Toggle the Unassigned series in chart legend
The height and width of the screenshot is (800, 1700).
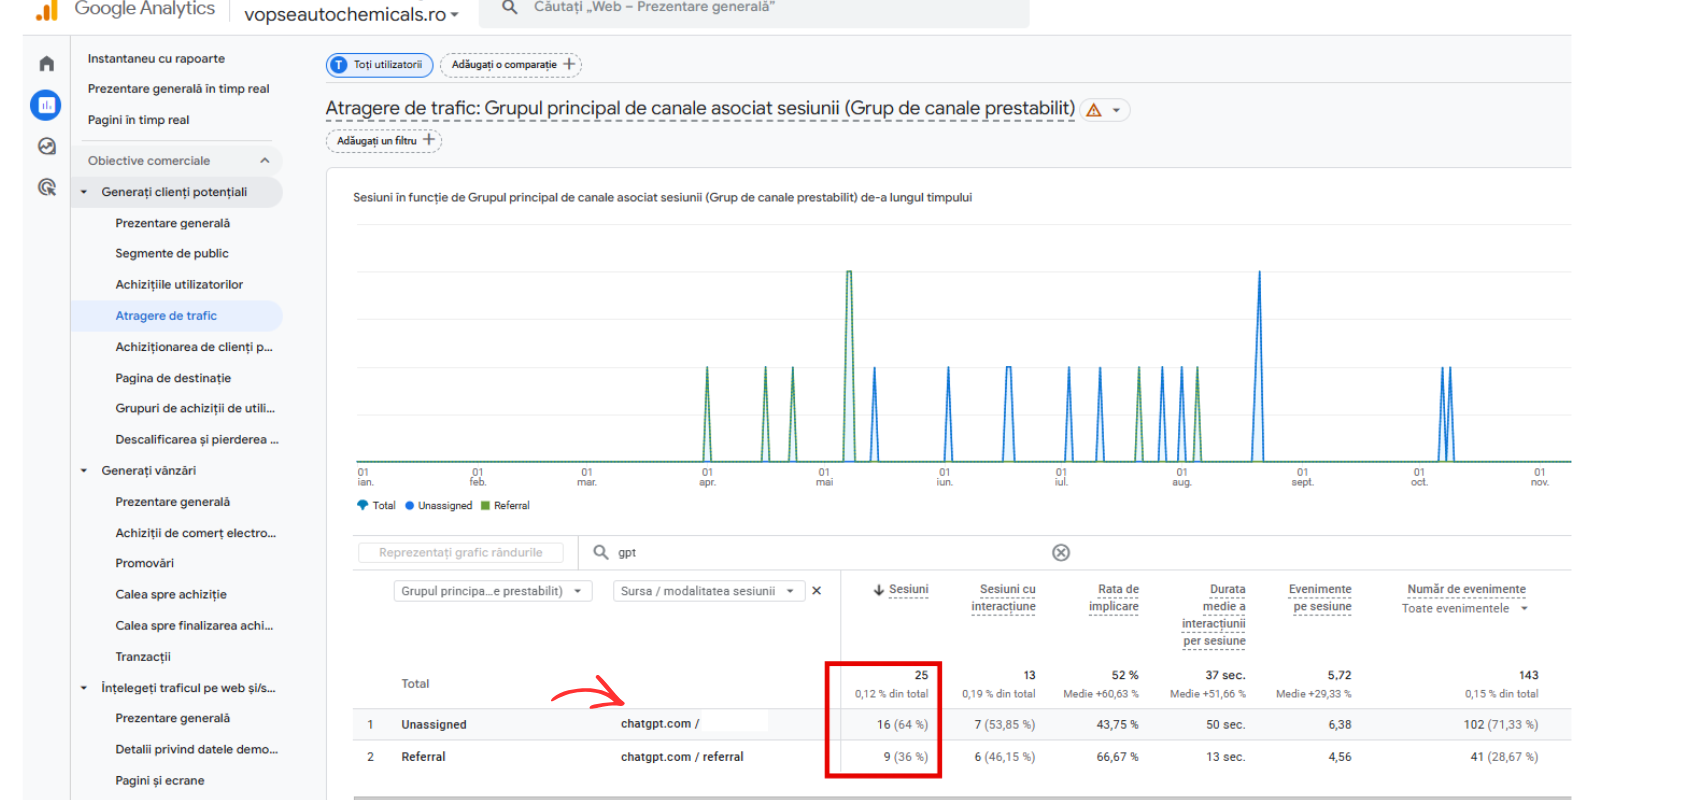tap(439, 506)
